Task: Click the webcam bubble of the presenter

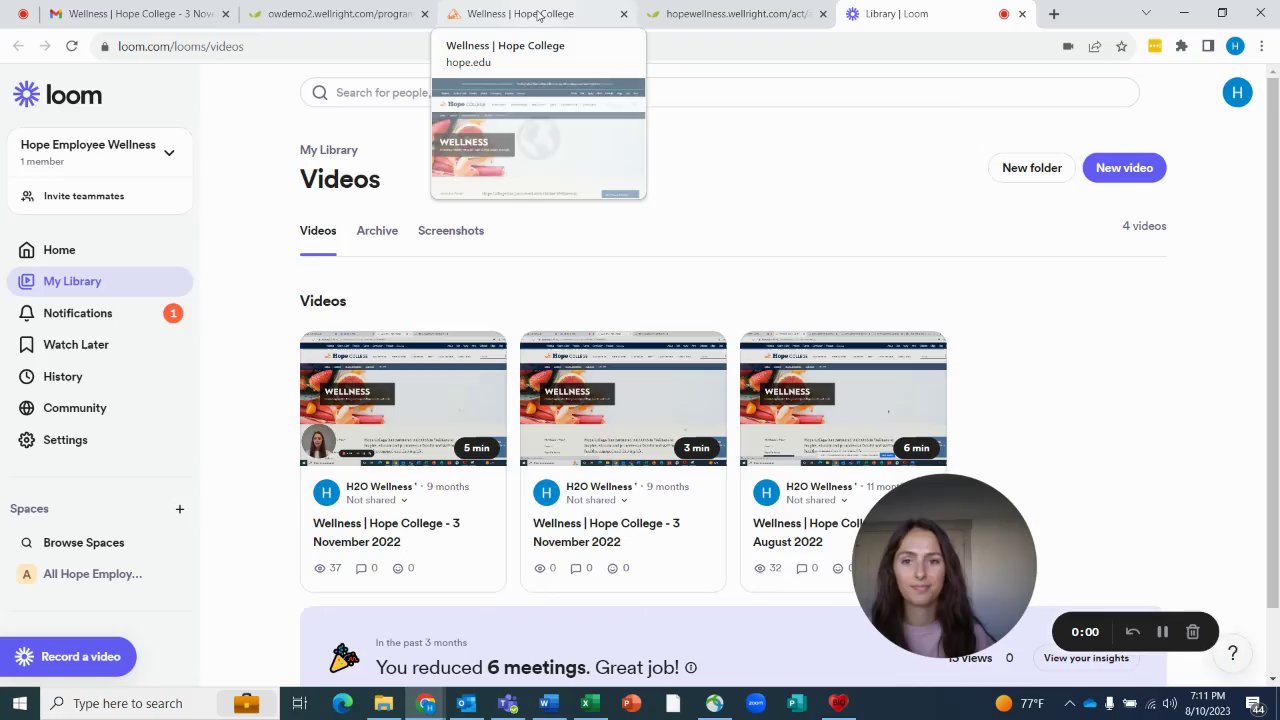Action: [944, 566]
